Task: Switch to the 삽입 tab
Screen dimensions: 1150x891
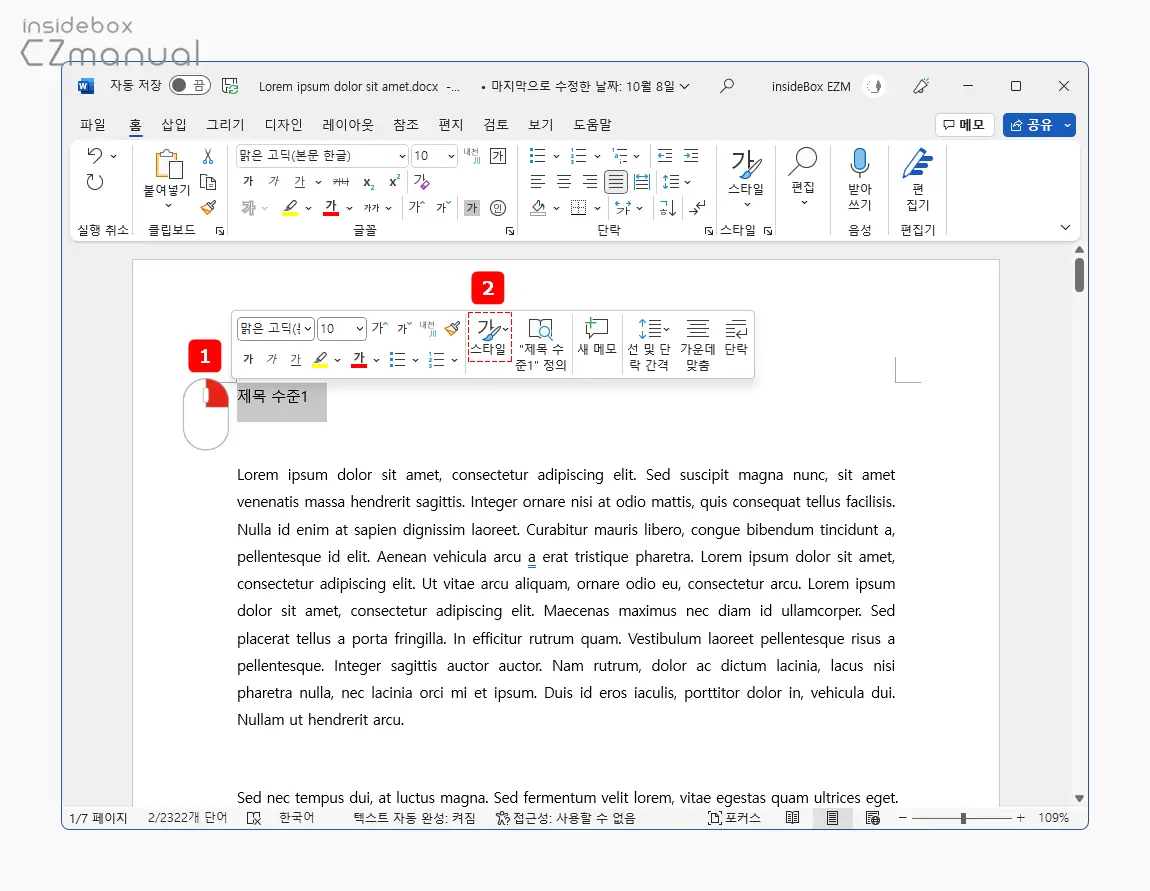Action: click(x=174, y=125)
